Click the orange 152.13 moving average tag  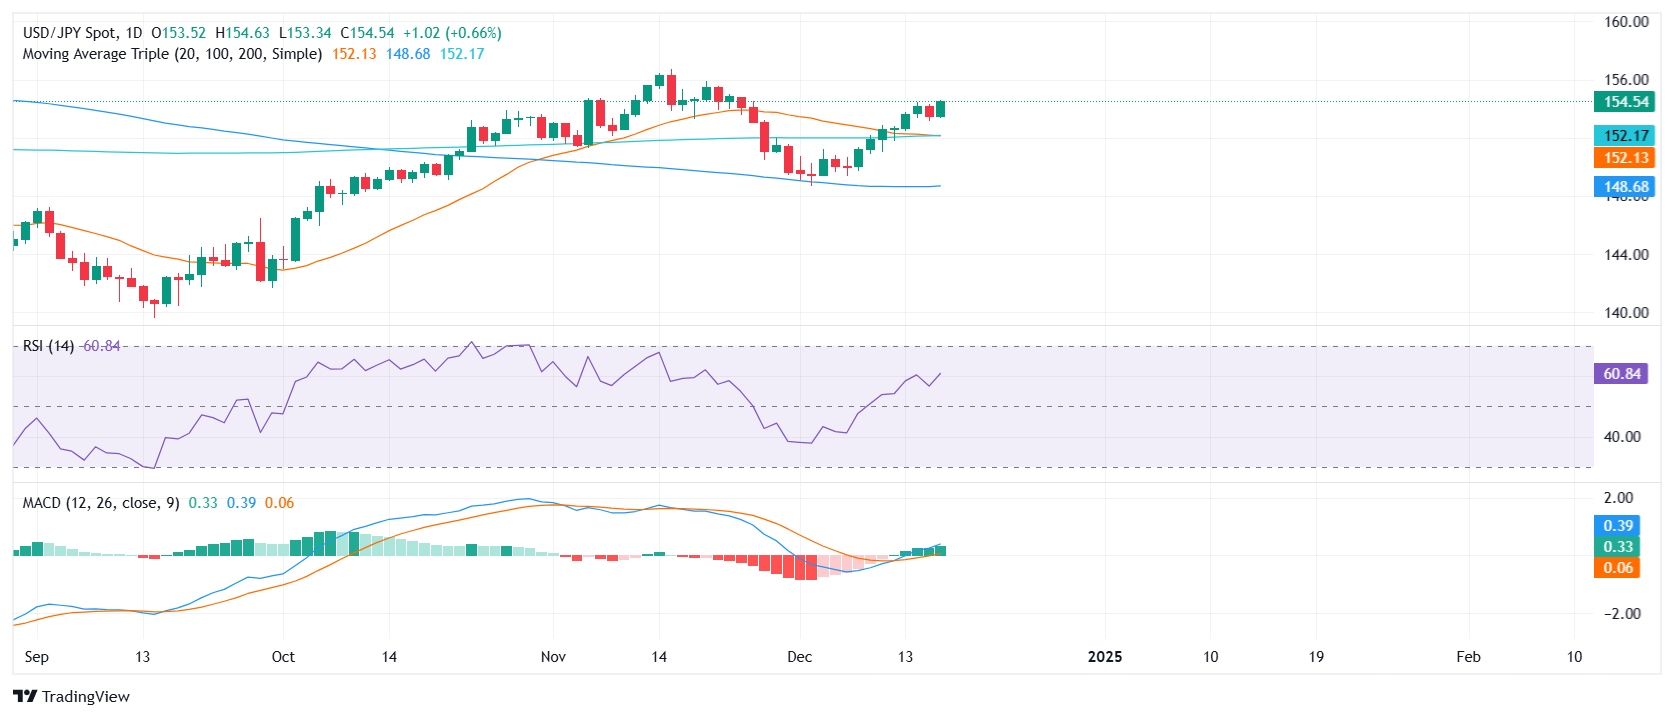pyautogui.click(x=1624, y=158)
